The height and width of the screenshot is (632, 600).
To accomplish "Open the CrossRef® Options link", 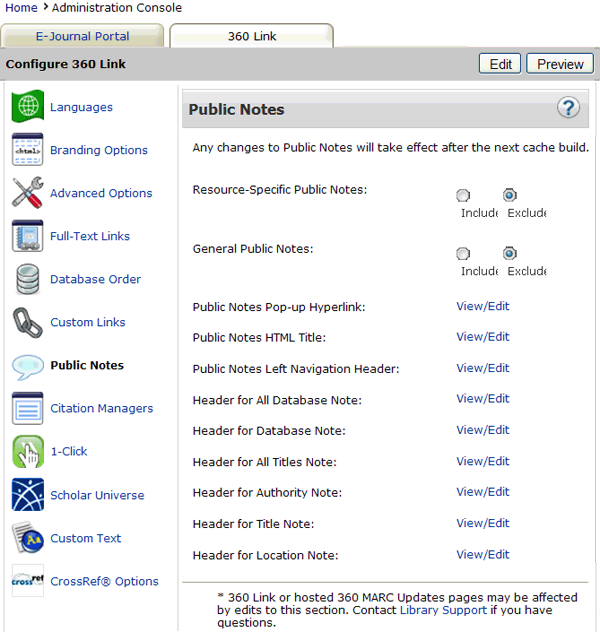I will click(x=104, y=581).
